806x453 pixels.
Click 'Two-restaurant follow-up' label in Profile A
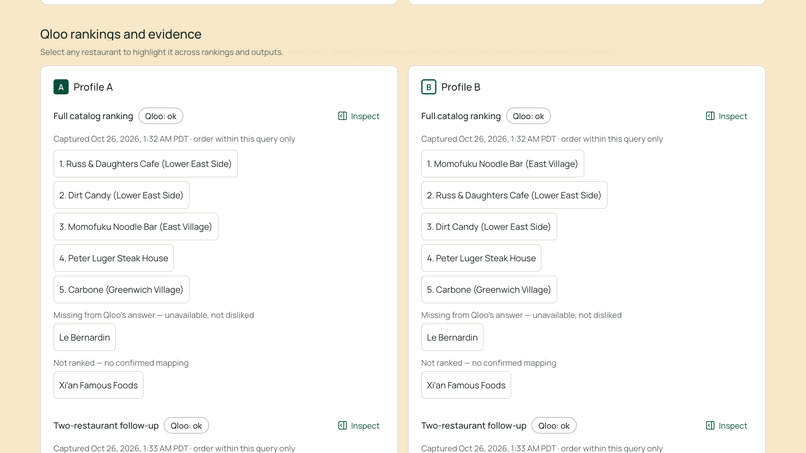click(106, 426)
